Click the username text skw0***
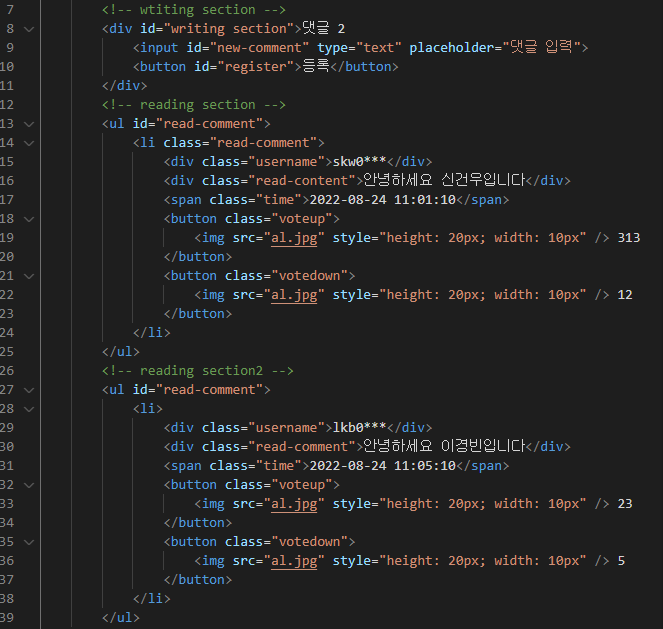Image resolution: width=663 pixels, height=629 pixels. click(x=359, y=162)
